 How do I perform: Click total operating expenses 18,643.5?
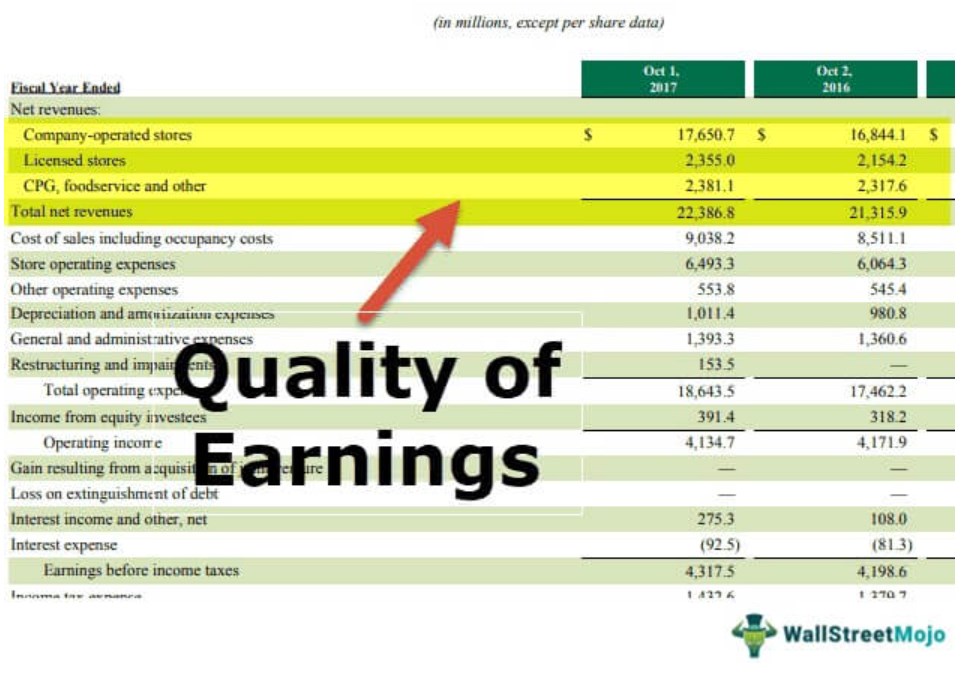(706, 391)
